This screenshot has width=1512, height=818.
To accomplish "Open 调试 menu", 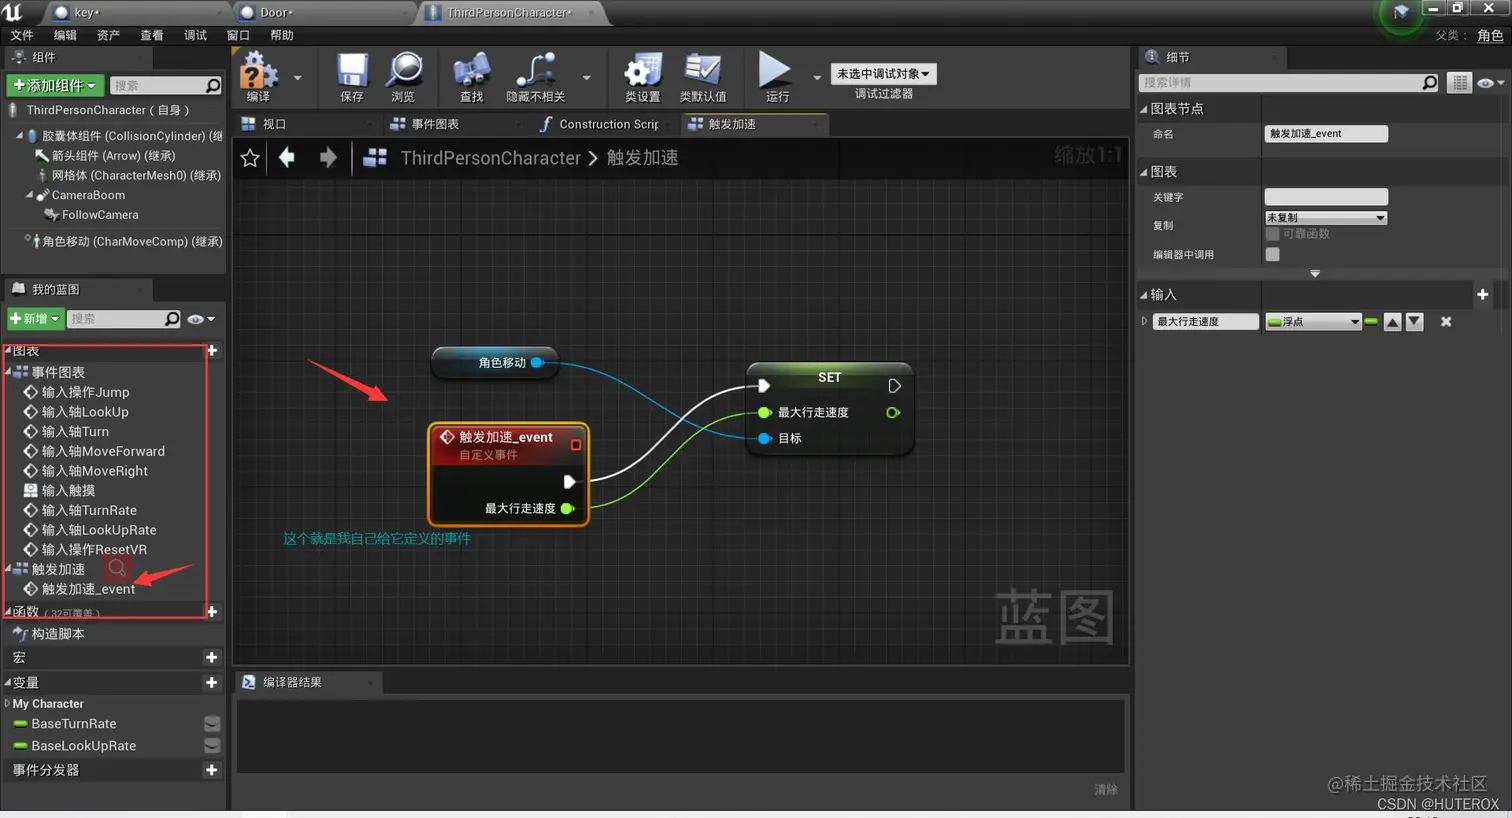I will [x=195, y=35].
